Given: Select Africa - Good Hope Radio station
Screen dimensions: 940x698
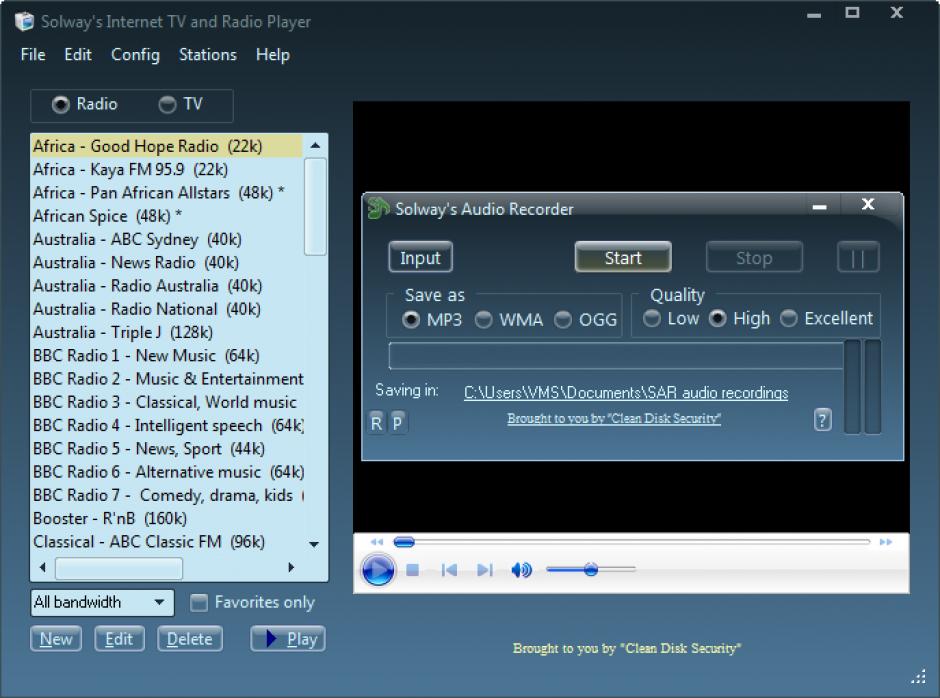Looking at the screenshot, I should [167, 146].
